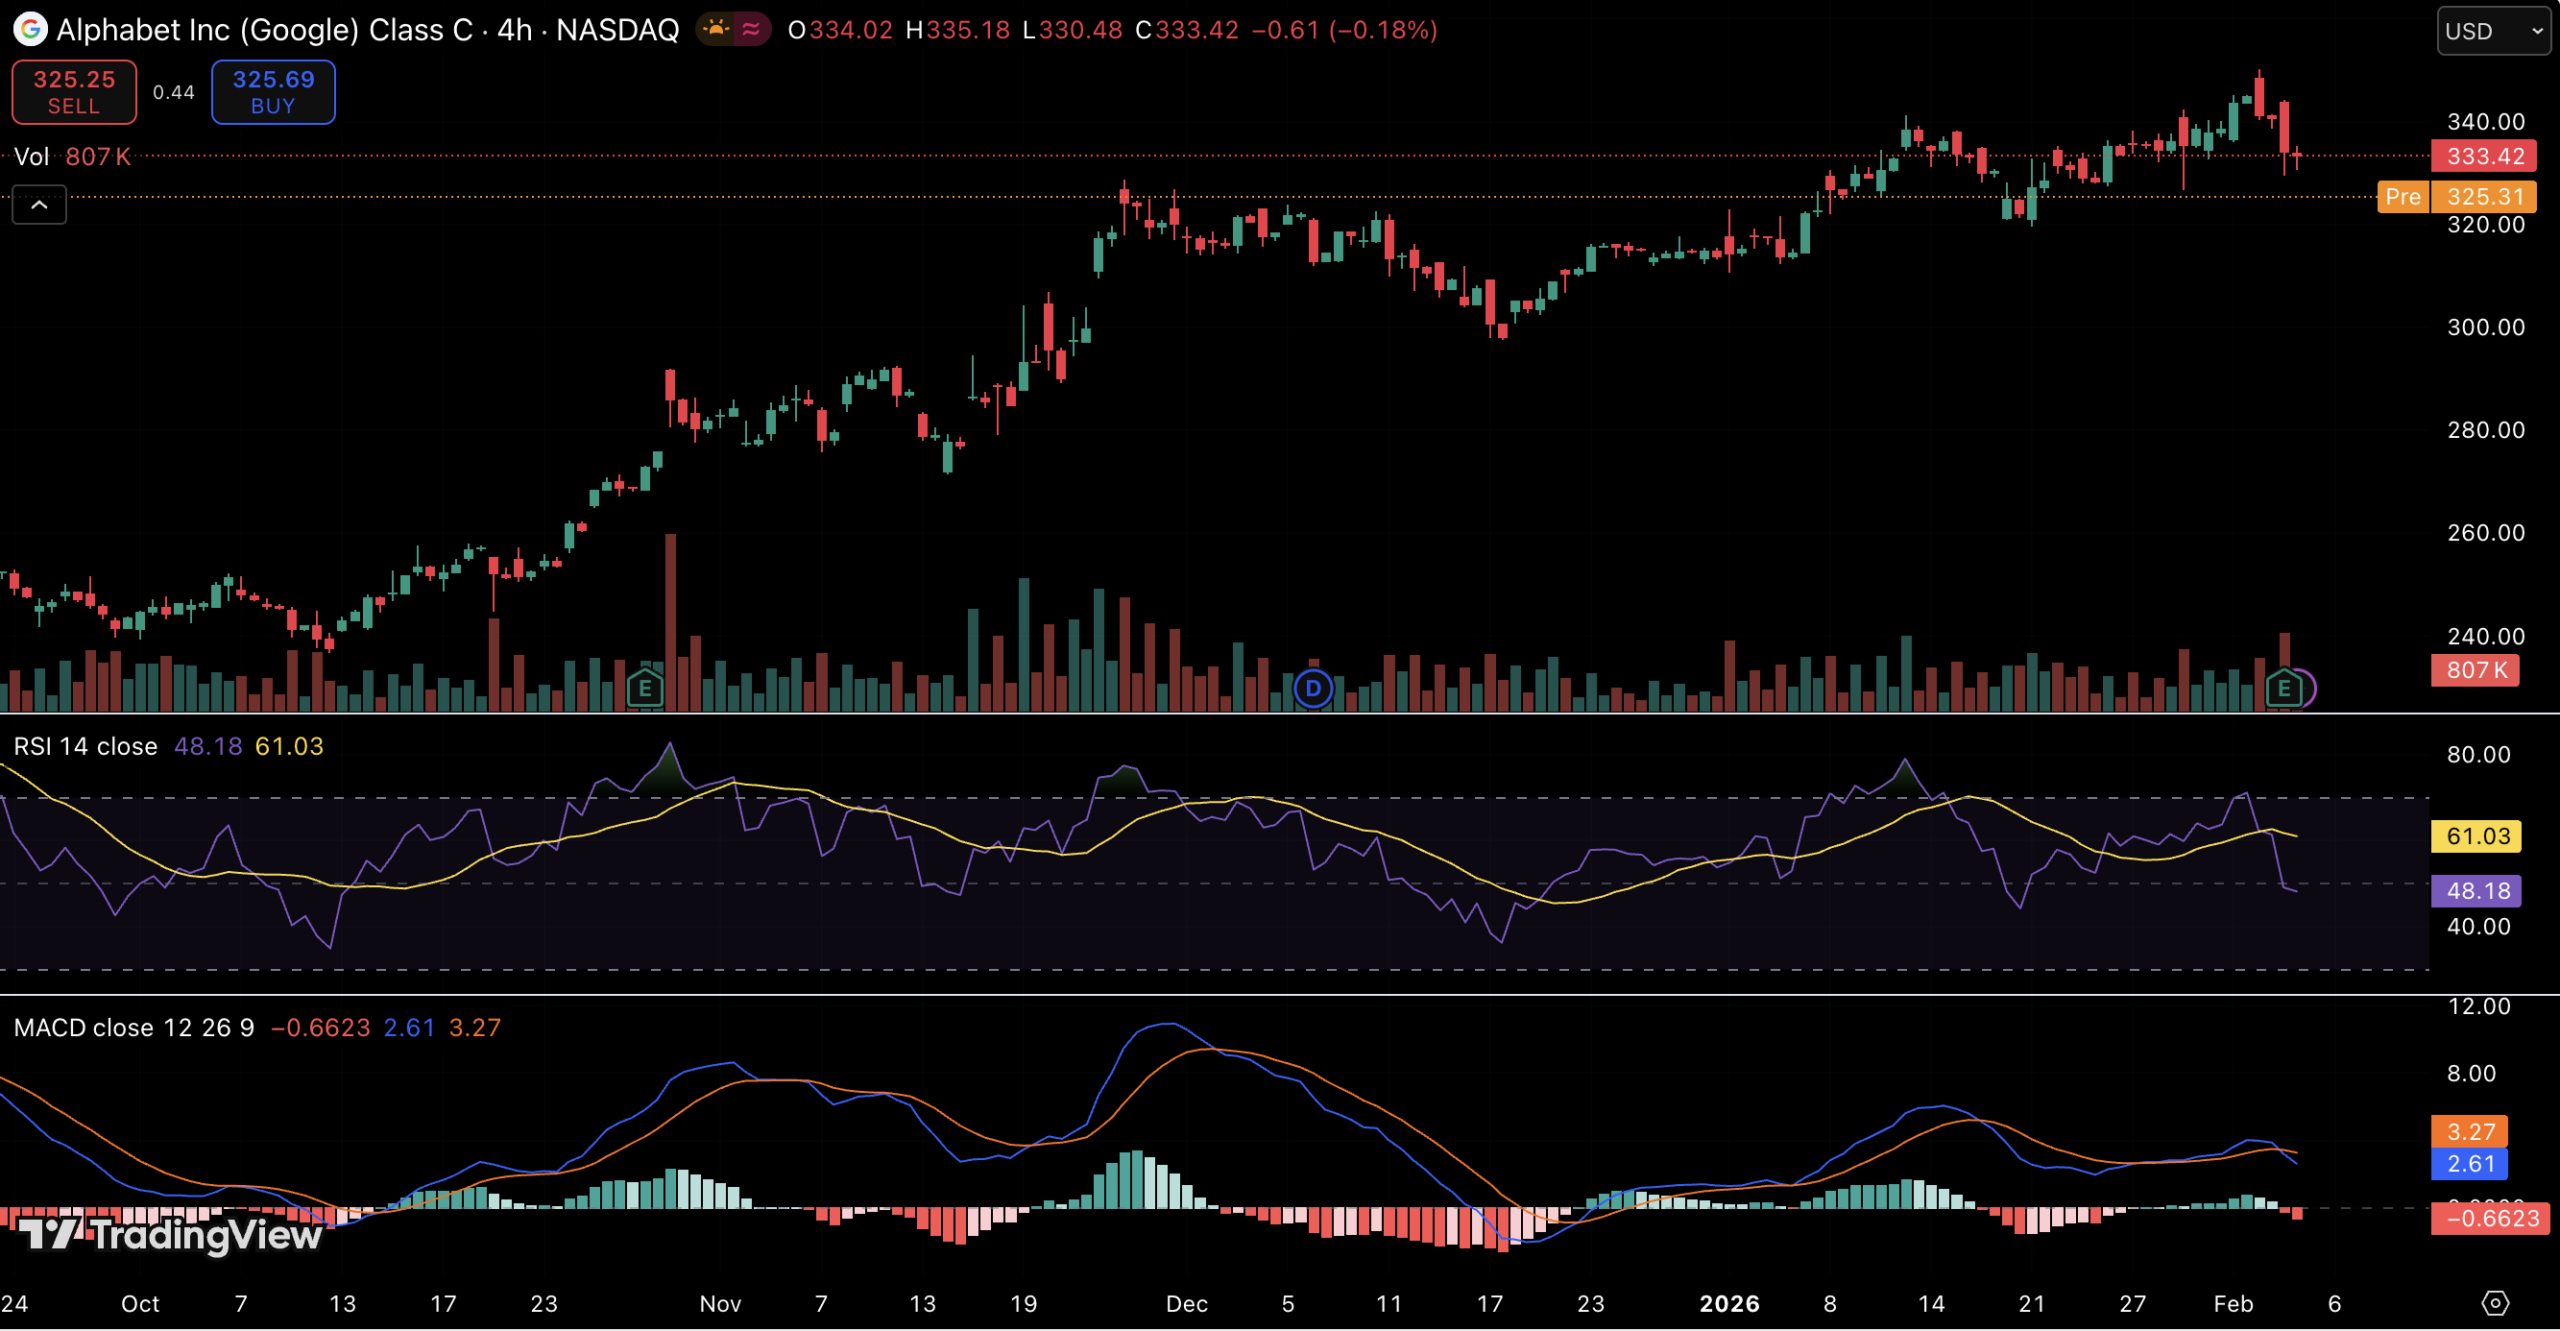Open the latest earnings marker in February

2283,688
